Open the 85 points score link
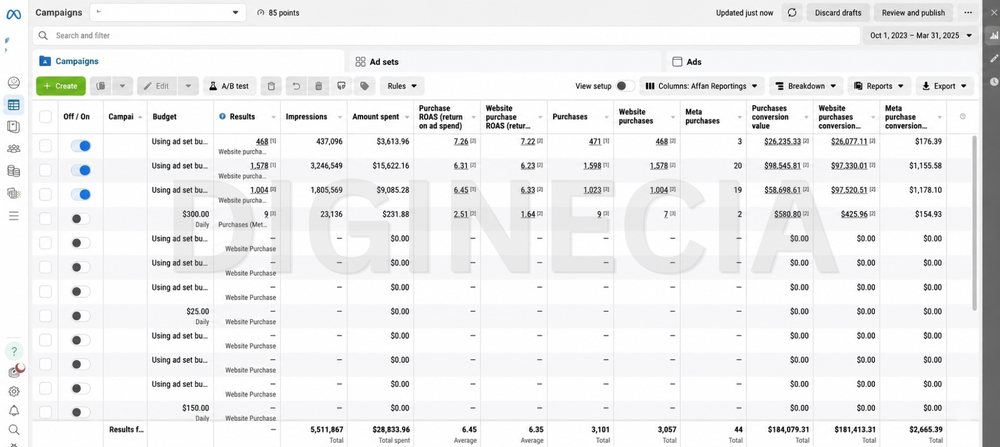This screenshot has width=1000, height=447. (278, 13)
